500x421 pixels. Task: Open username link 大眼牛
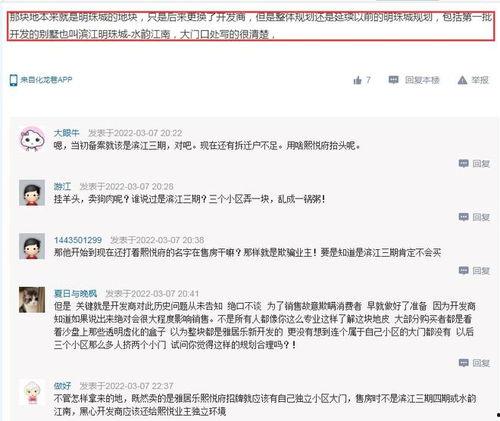coord(67,133)
